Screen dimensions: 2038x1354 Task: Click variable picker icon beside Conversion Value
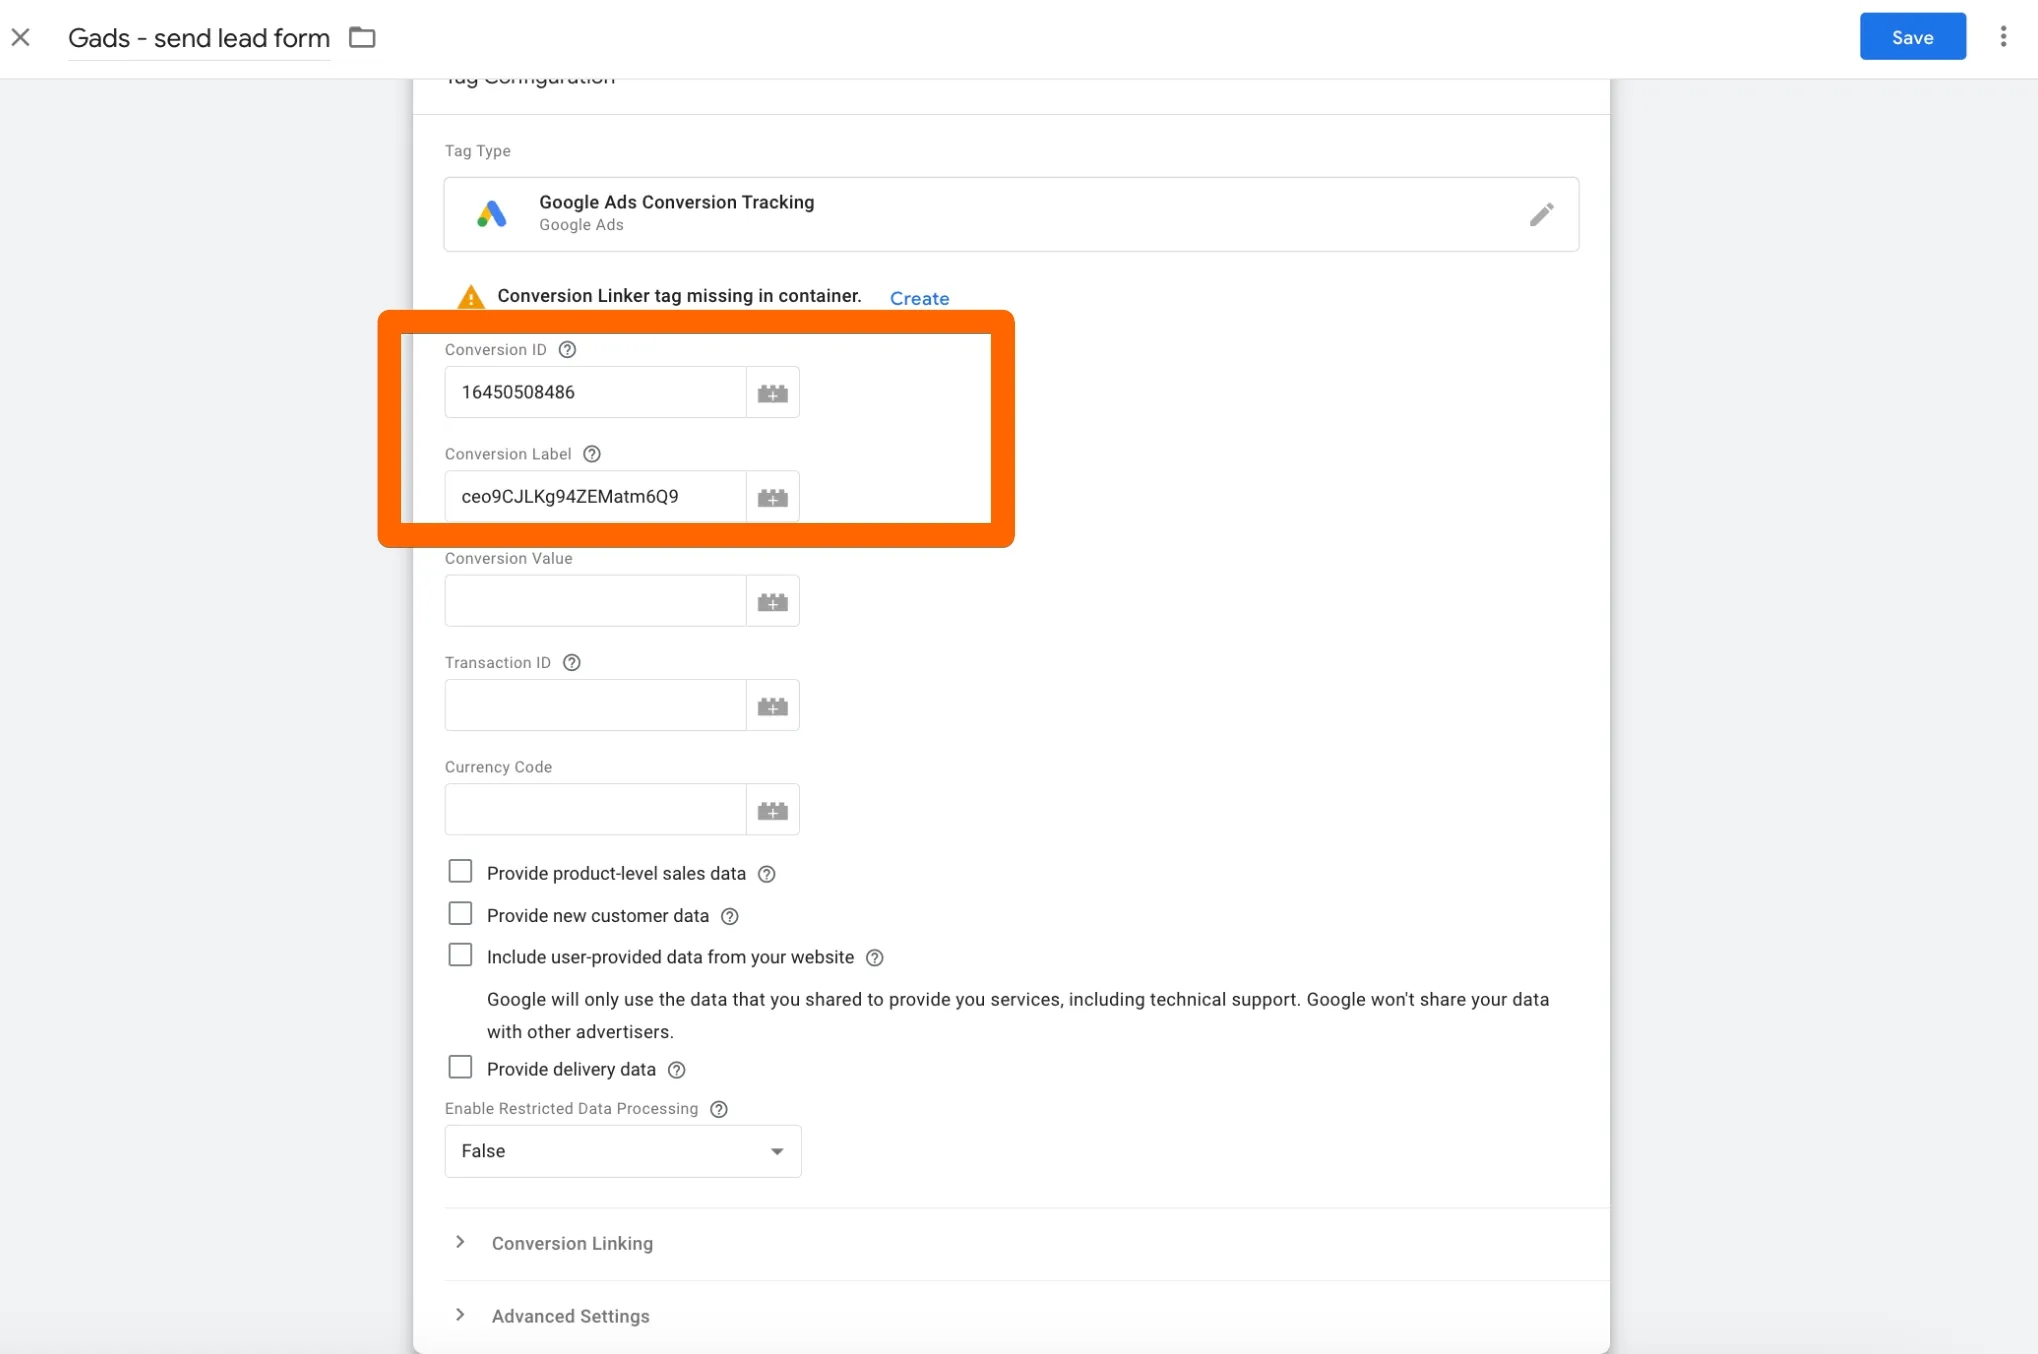pyautogui.click(x=772, y=602)
